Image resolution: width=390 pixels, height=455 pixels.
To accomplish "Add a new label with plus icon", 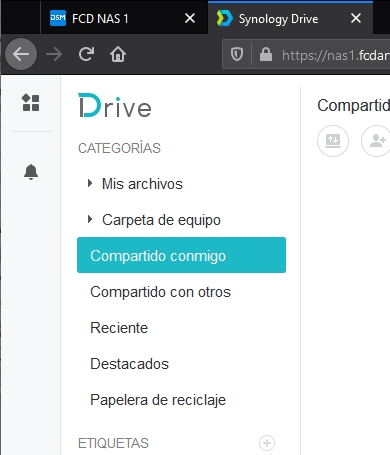I will [x=267, y=443].
